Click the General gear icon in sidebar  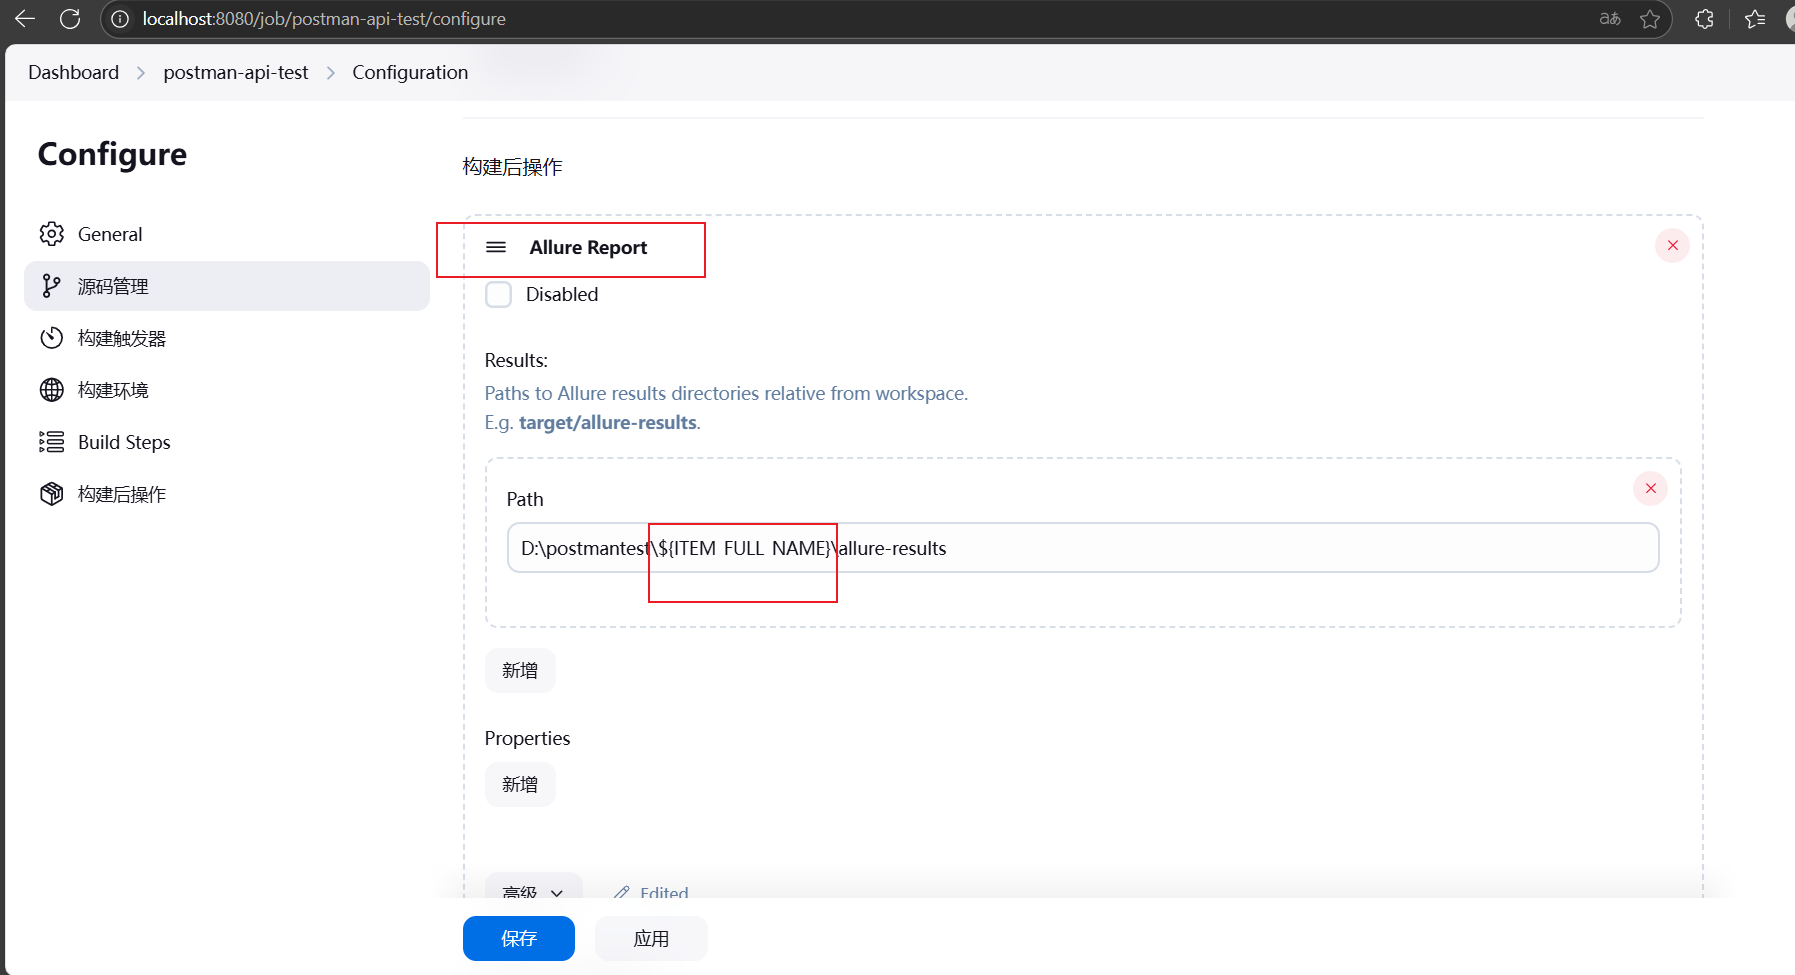tap(52, 234)
